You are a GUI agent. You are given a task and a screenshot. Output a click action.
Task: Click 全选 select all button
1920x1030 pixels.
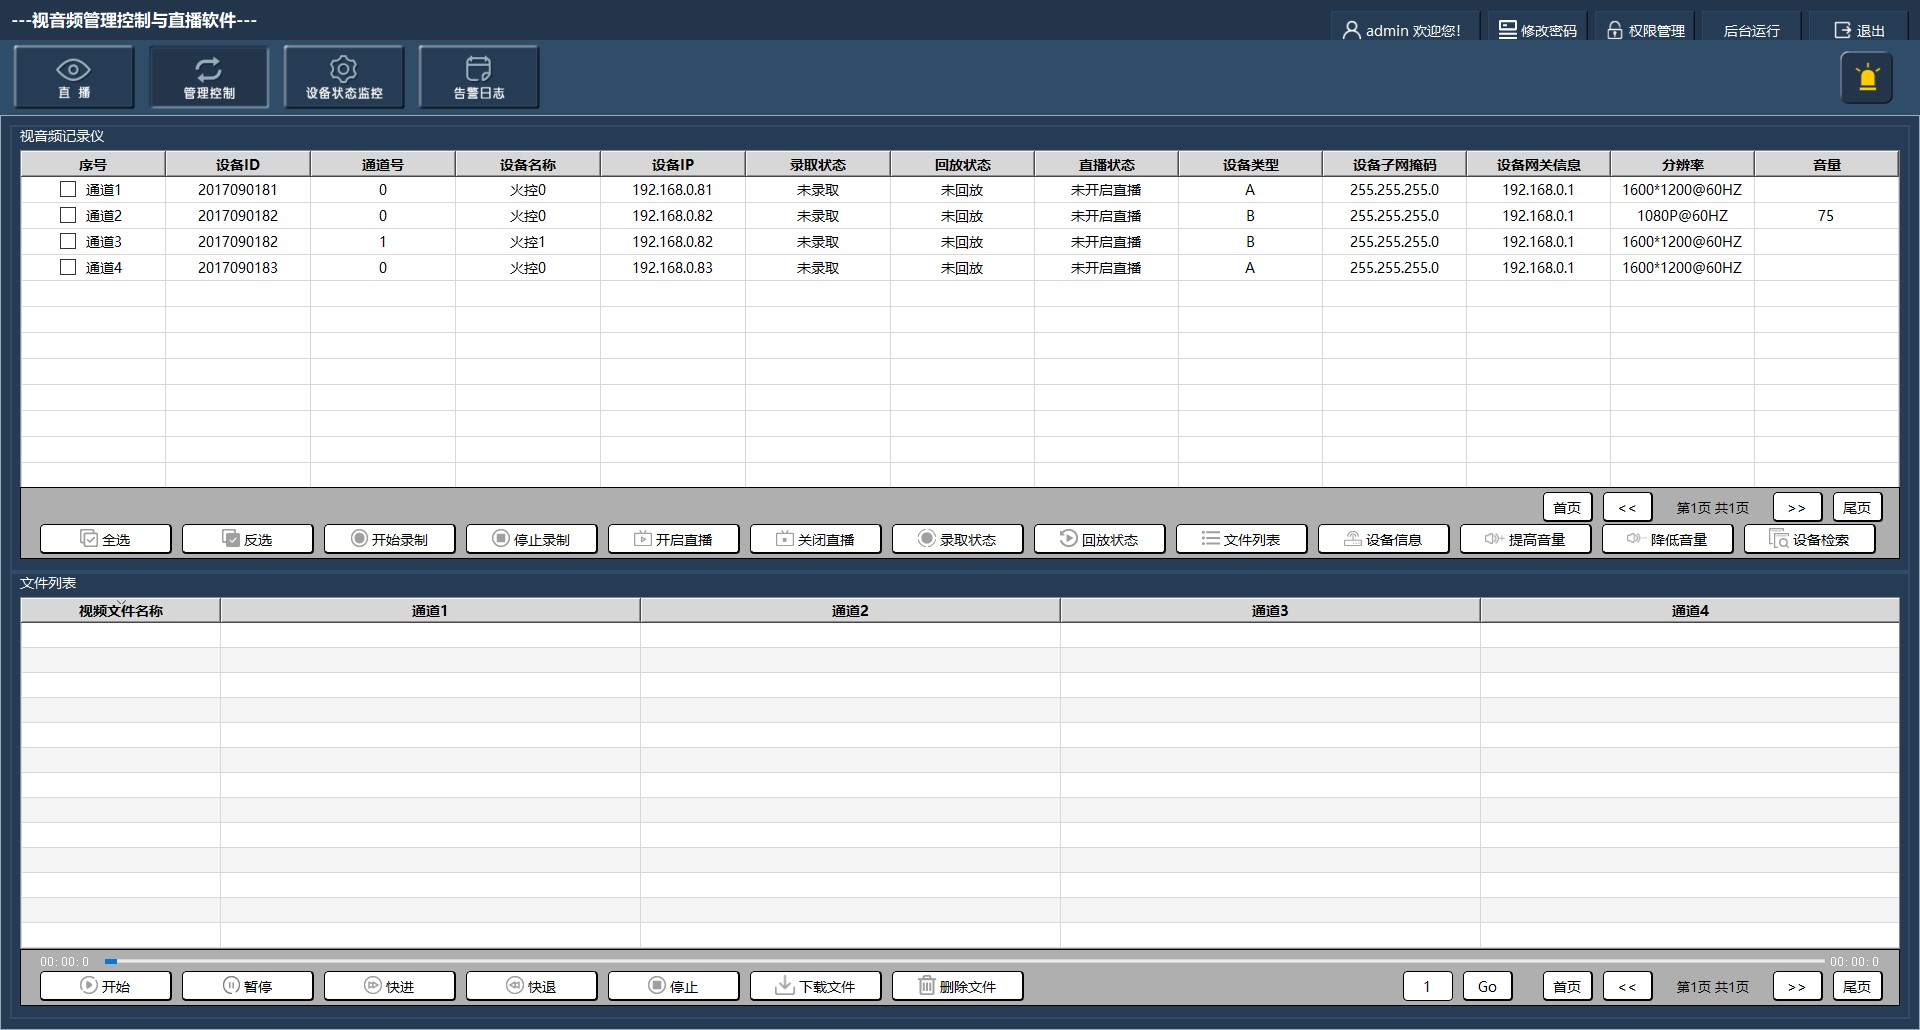(x=106, y=539)
